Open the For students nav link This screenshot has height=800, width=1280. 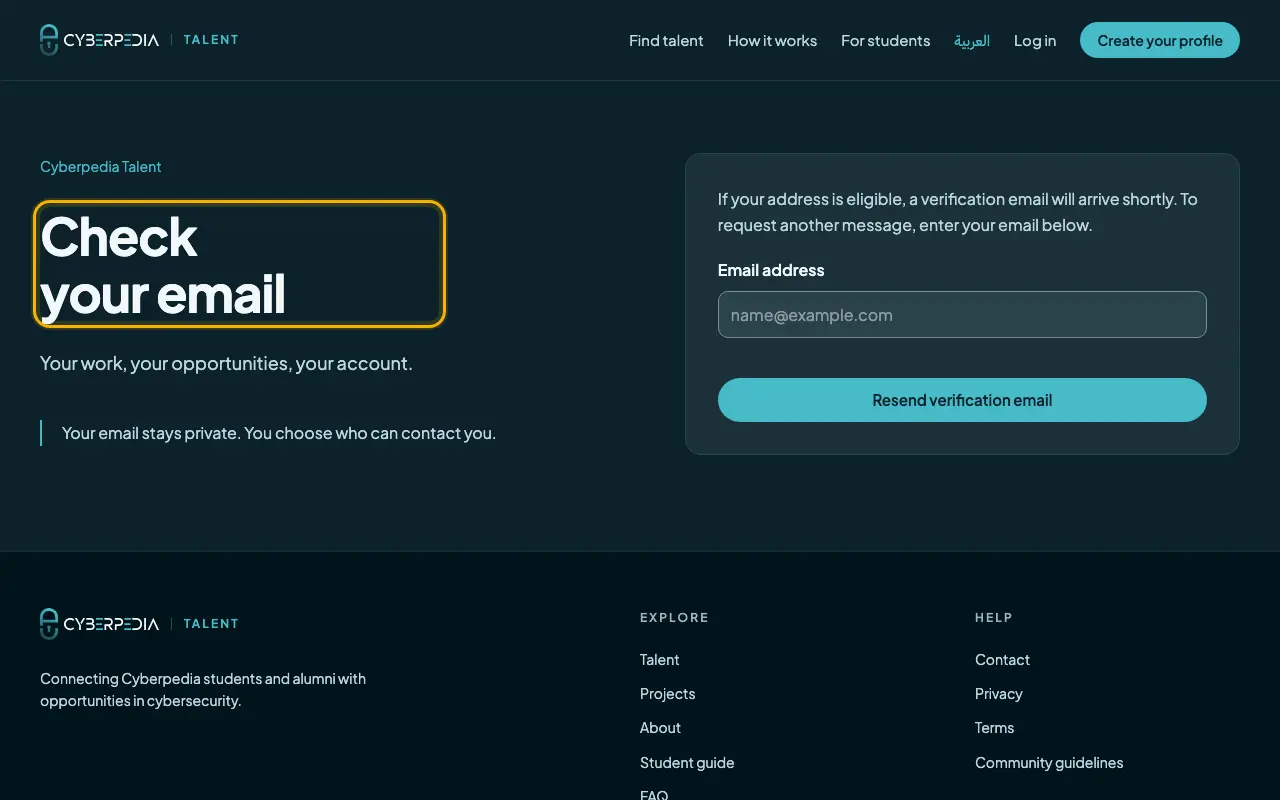point(886,41)
